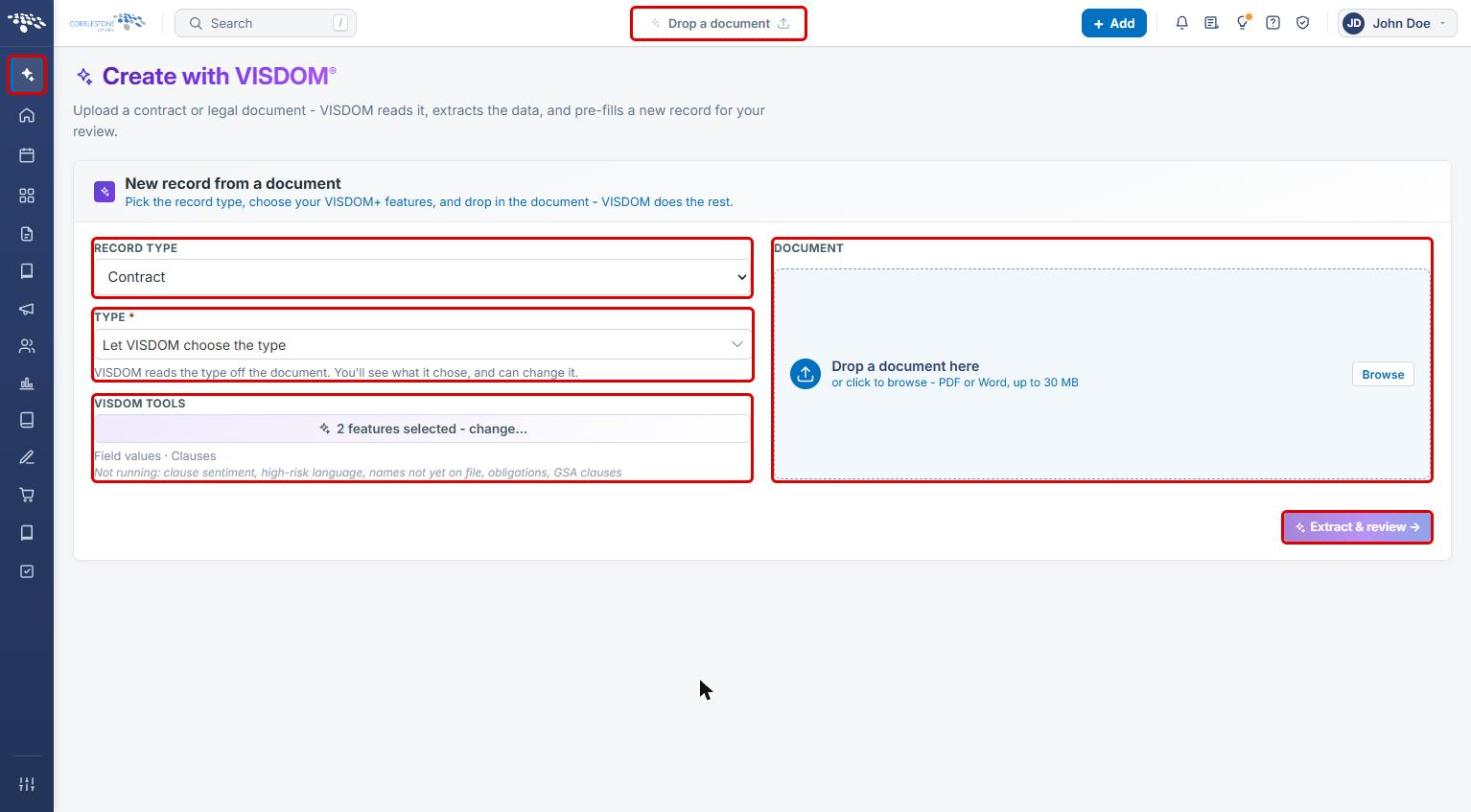Click the purple VISDOM badge beside 'New record'

coord(104,192)
